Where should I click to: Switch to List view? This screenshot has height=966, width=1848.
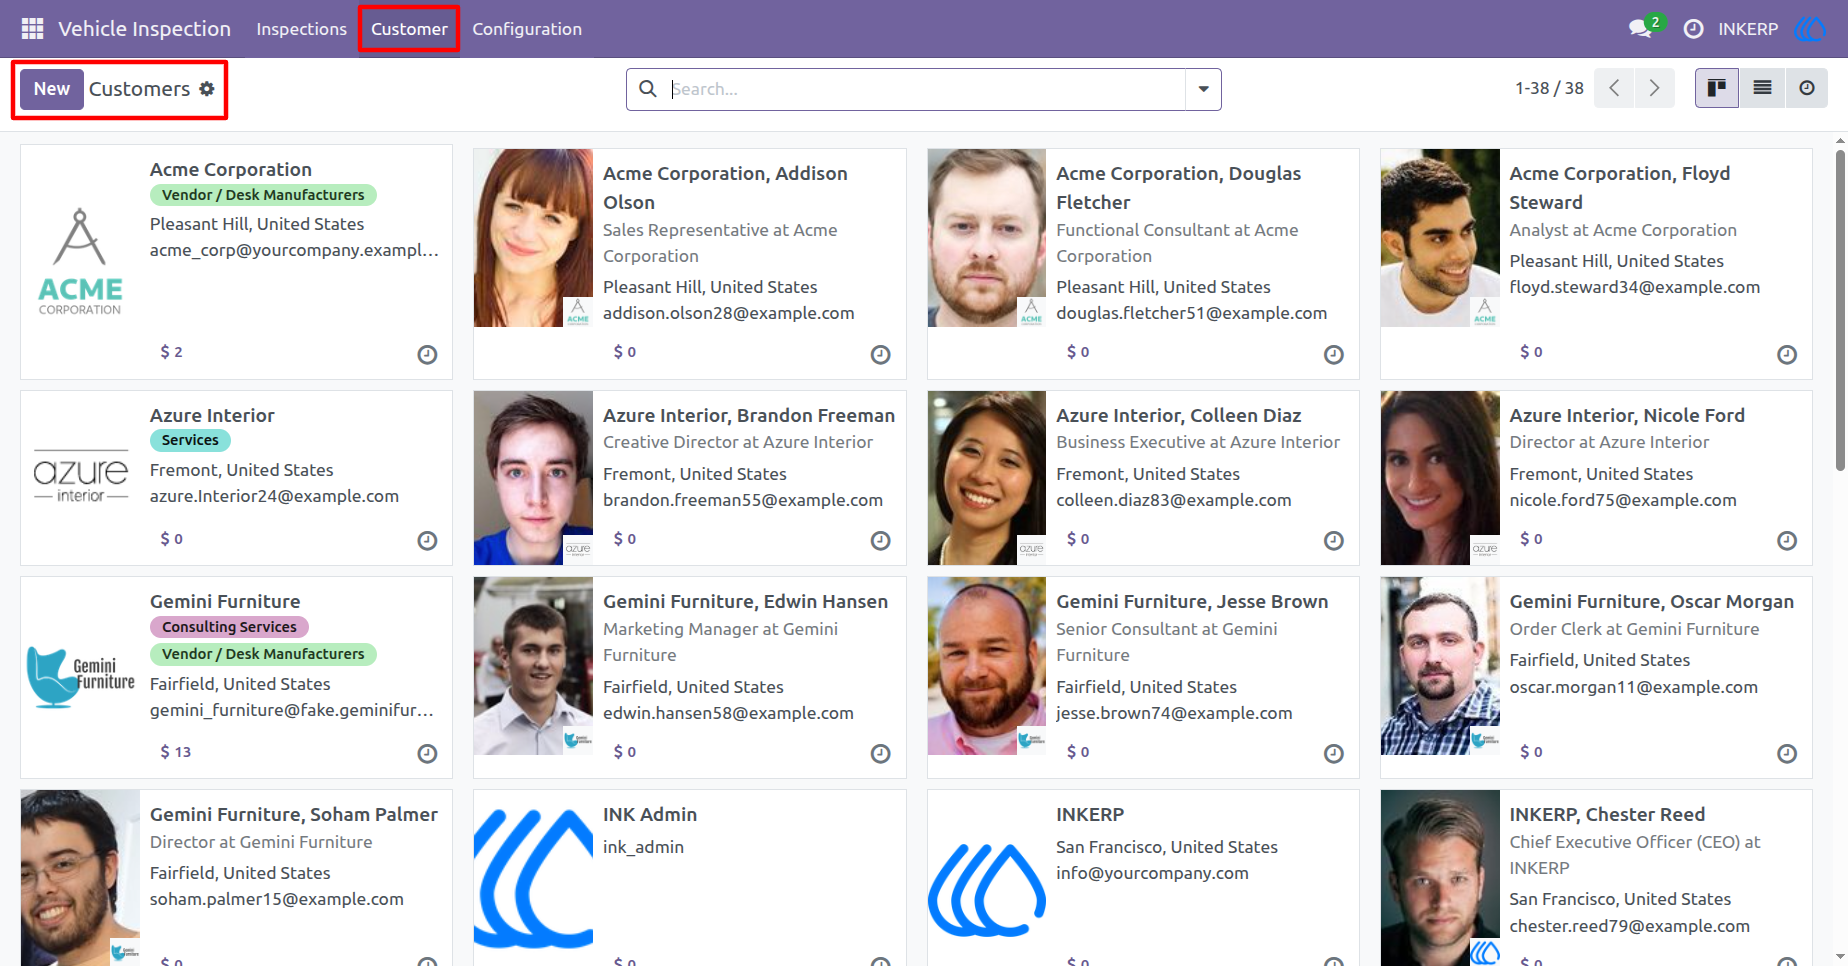pos(1762,88)
